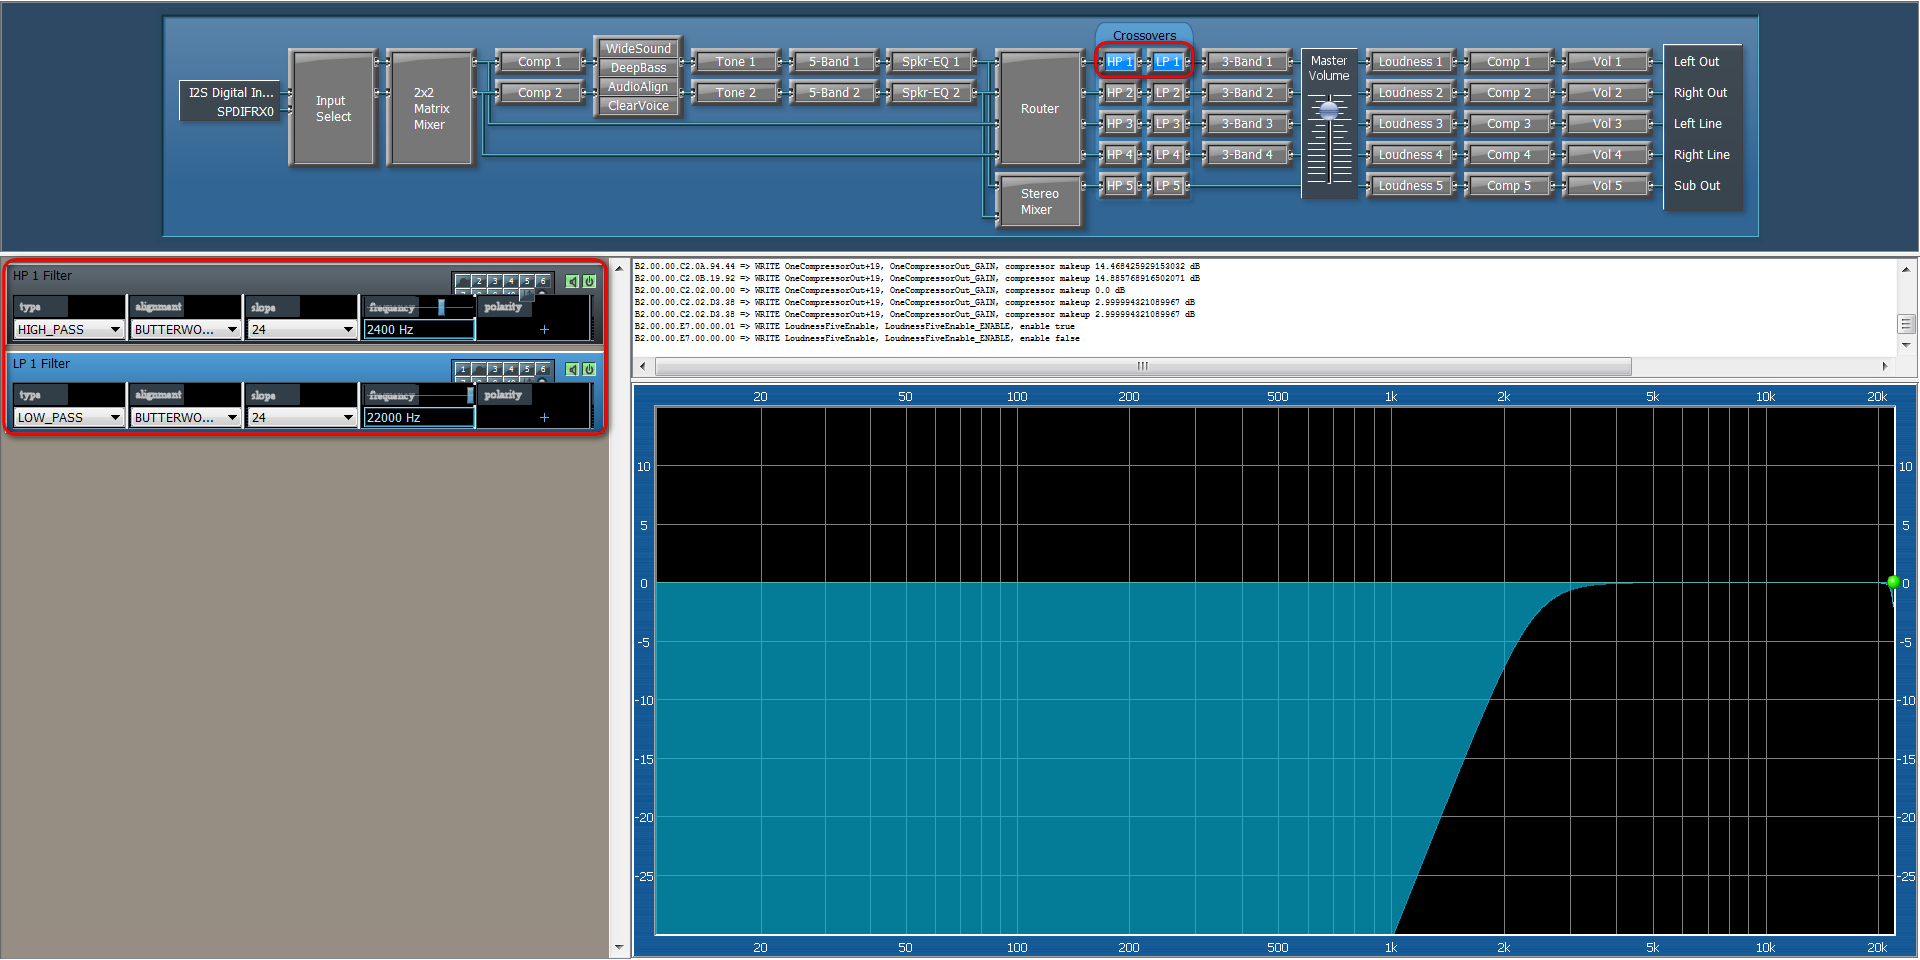
Task: Select the HP 2 crossover block
Action: tap(1119, 93)
